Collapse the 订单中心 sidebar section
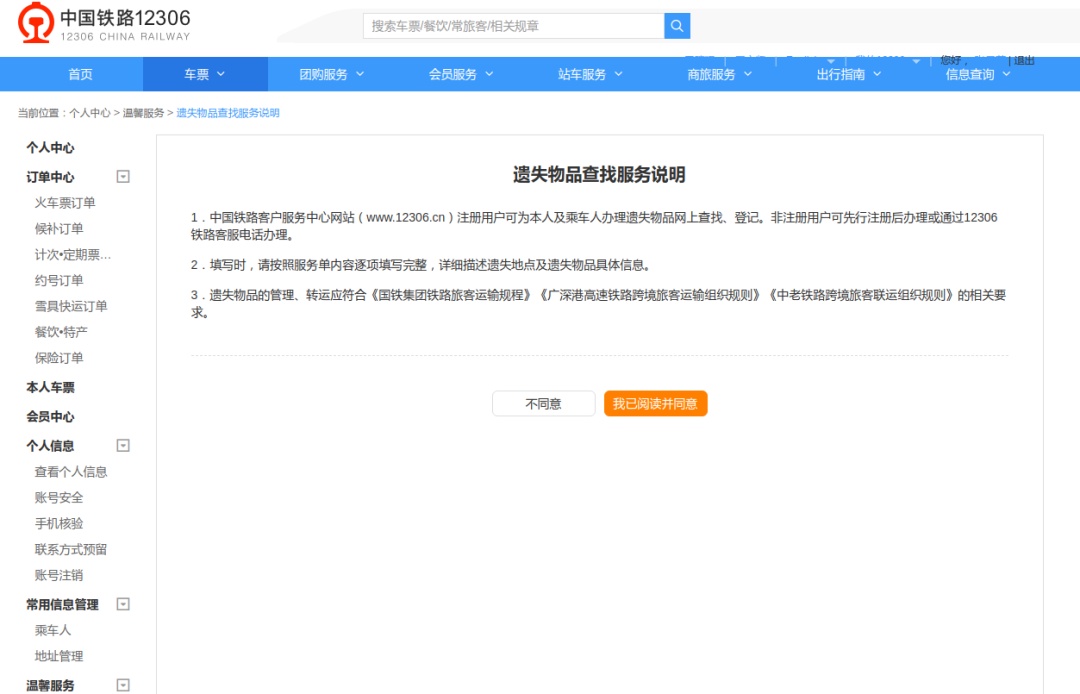 [123, 177]
